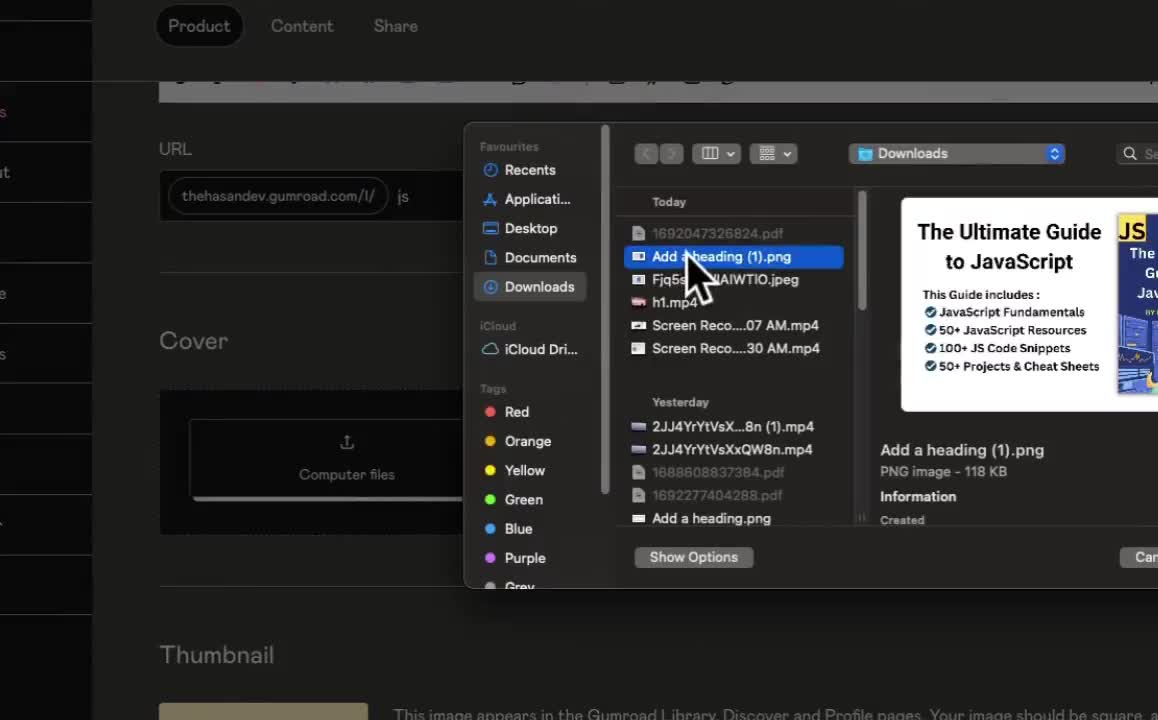Open the column view options dropdown

pos(716,153)
